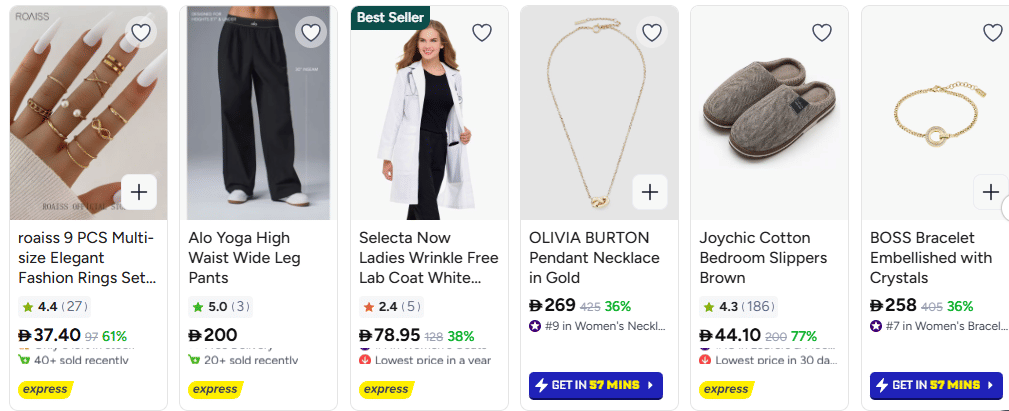Viewport: 1009px width, 411px height.
Task: Click express badge under roaiss rings
Action: click(x=45, y=389)
